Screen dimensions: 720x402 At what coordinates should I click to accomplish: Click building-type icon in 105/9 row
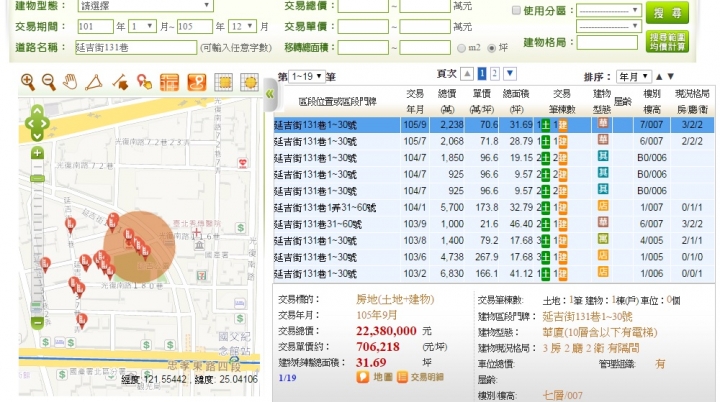[602, 124]
